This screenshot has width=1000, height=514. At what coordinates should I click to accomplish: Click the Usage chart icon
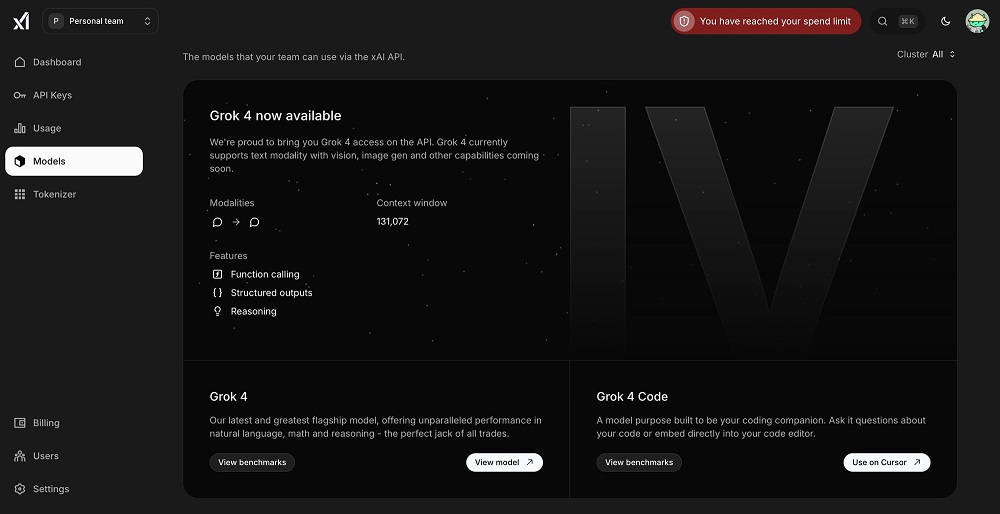(20, 128)
